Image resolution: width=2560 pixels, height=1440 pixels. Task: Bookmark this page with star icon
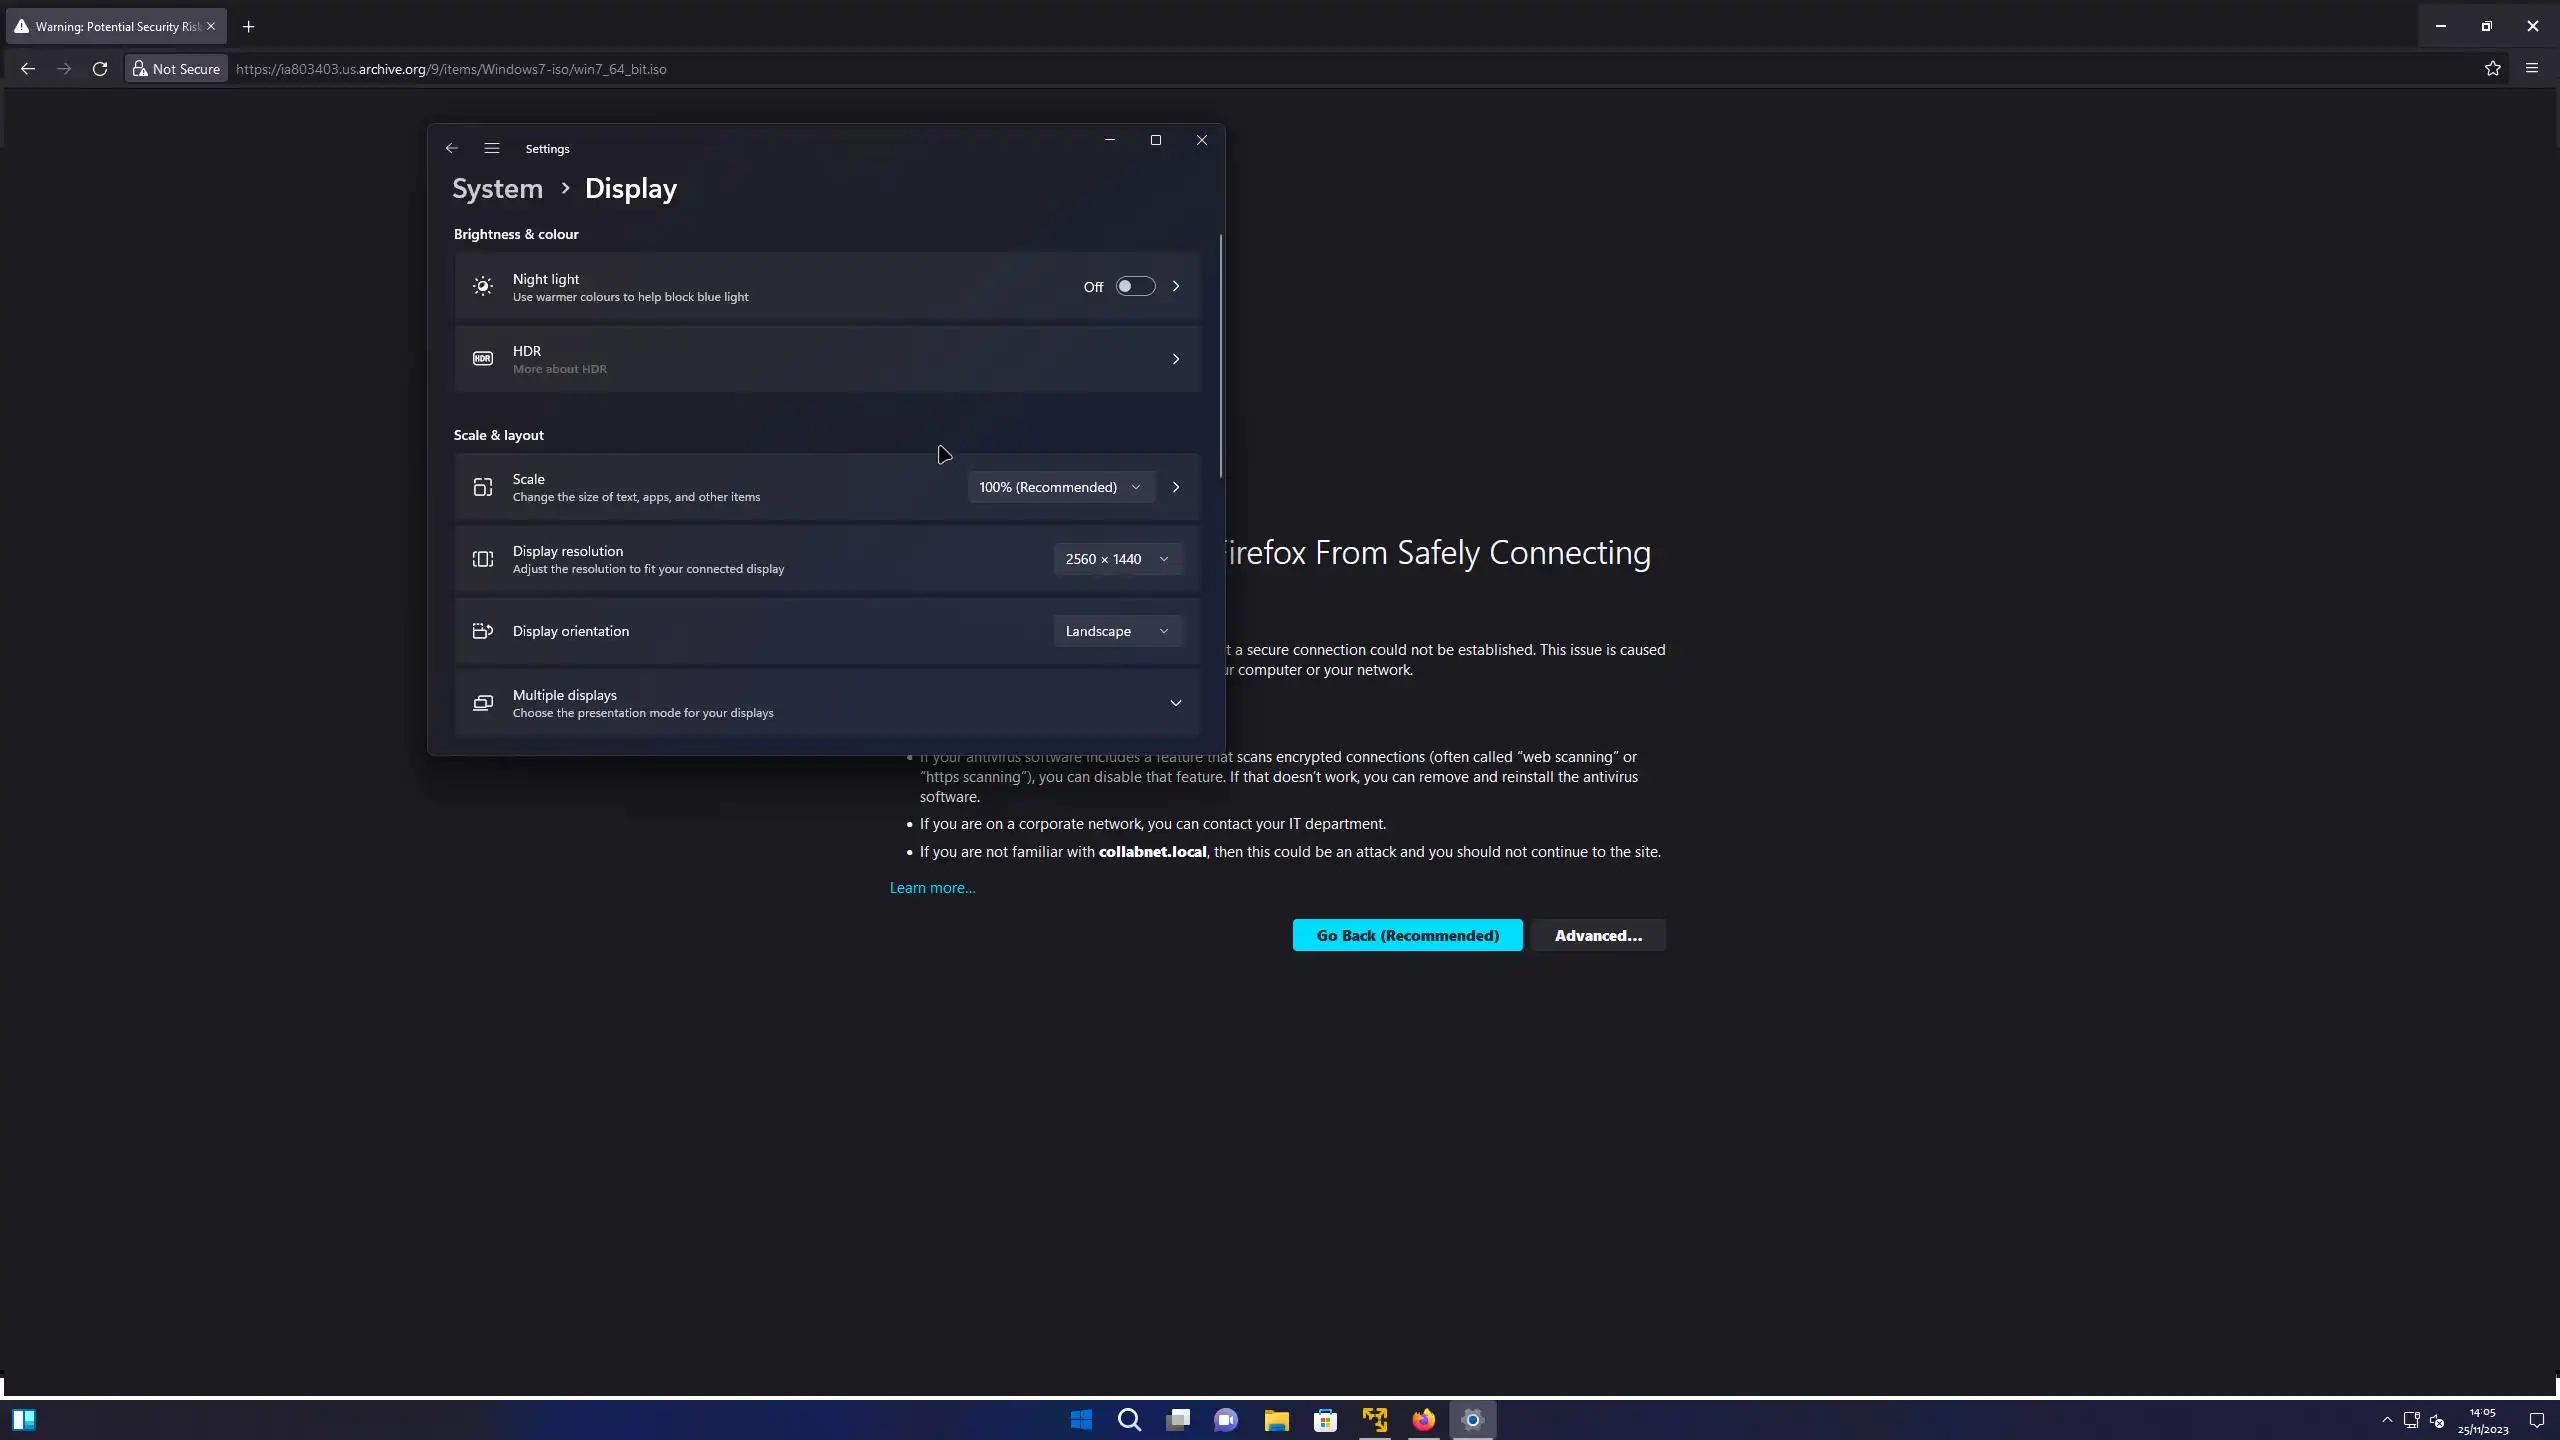pyautogui.click(x=2493, y=69)
